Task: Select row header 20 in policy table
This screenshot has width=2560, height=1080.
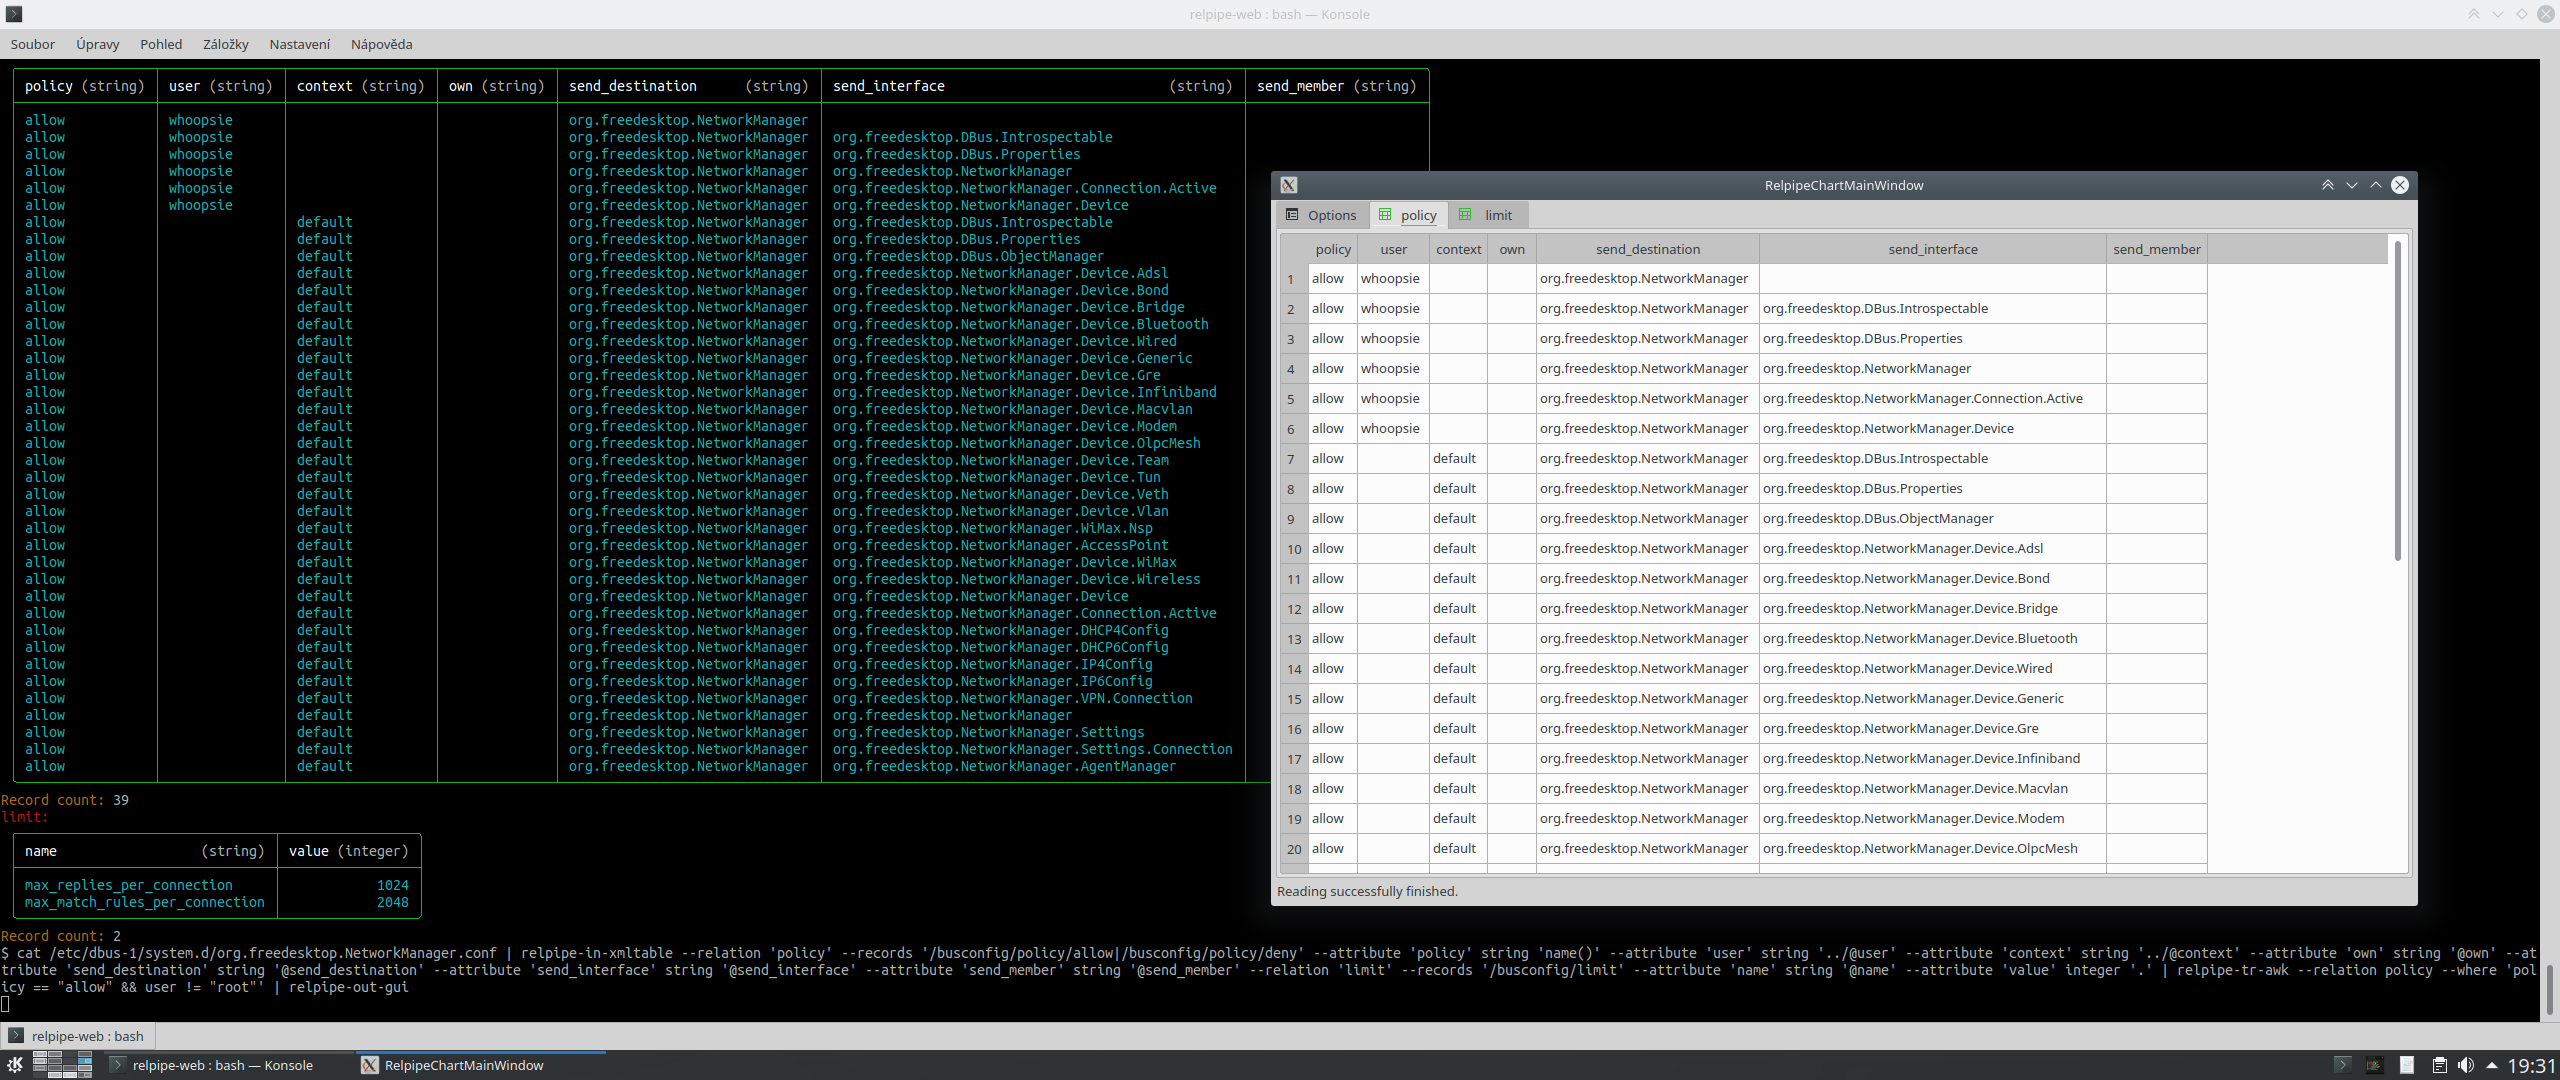Action: [x=1294, y=849]
